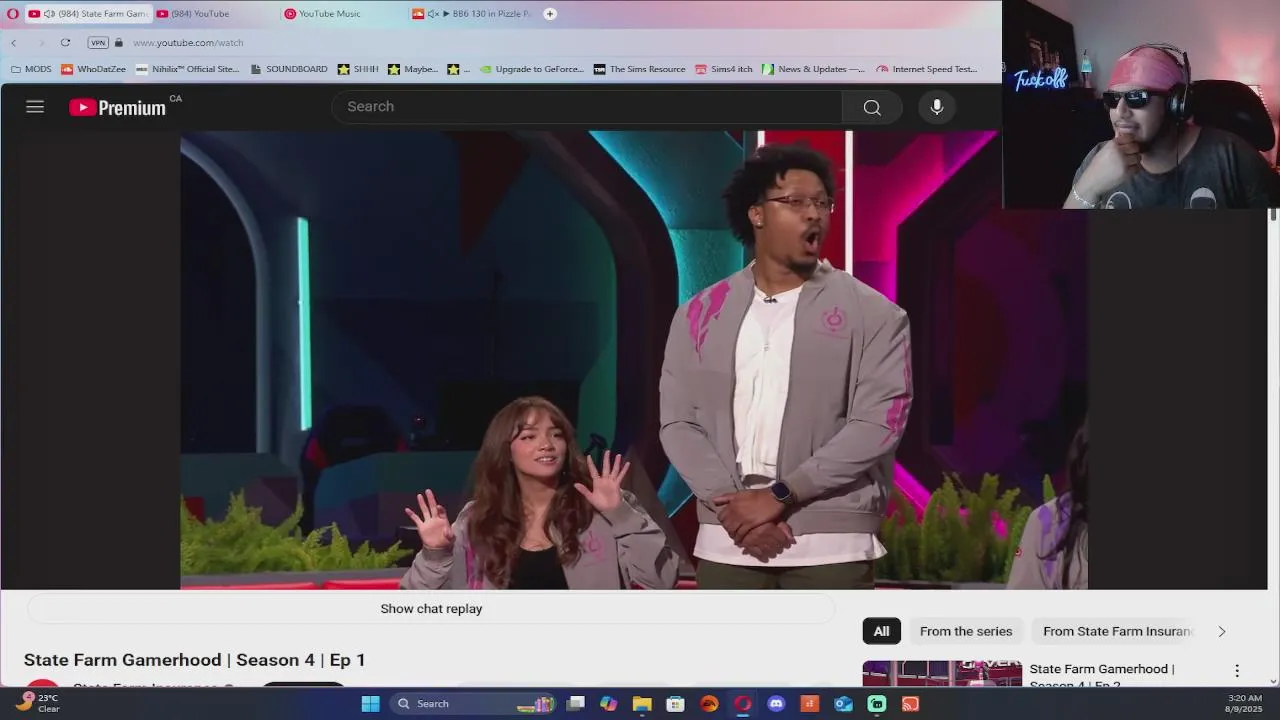Open Discord from the taskbar
Viewport: 1280px width, 720px height.
pyautogui.click(x=776, y=704)
